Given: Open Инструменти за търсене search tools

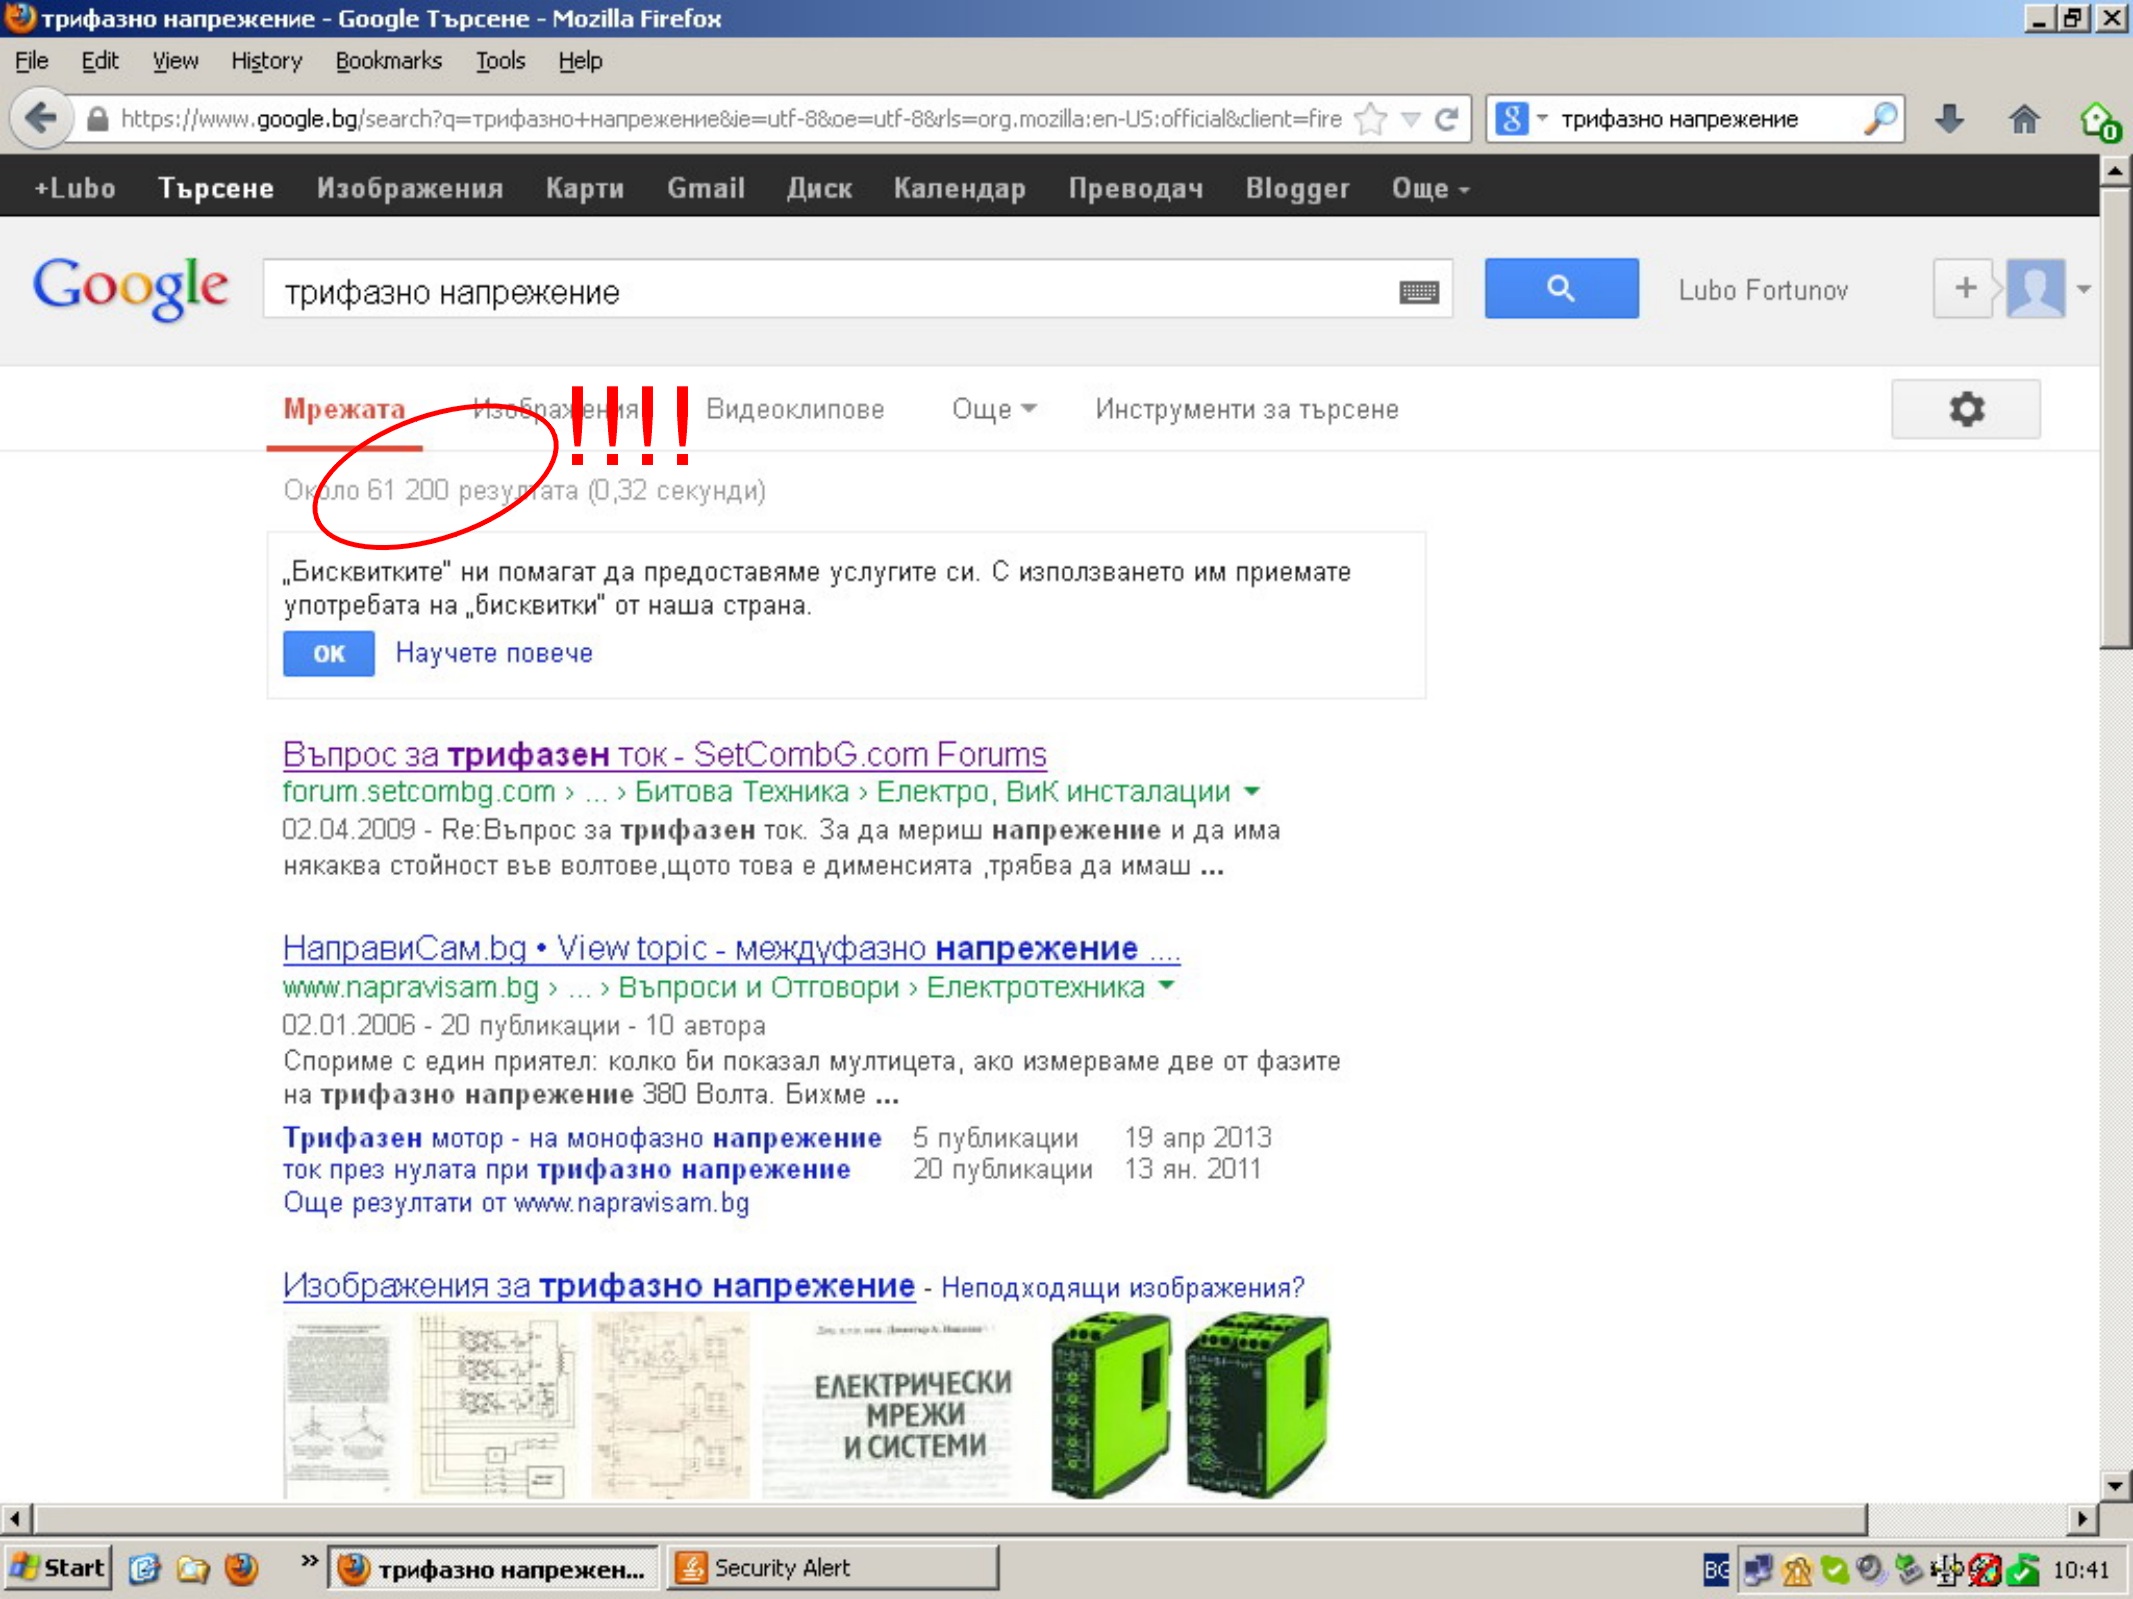Looking at the screenshot, I should [x=1246, y=409].
